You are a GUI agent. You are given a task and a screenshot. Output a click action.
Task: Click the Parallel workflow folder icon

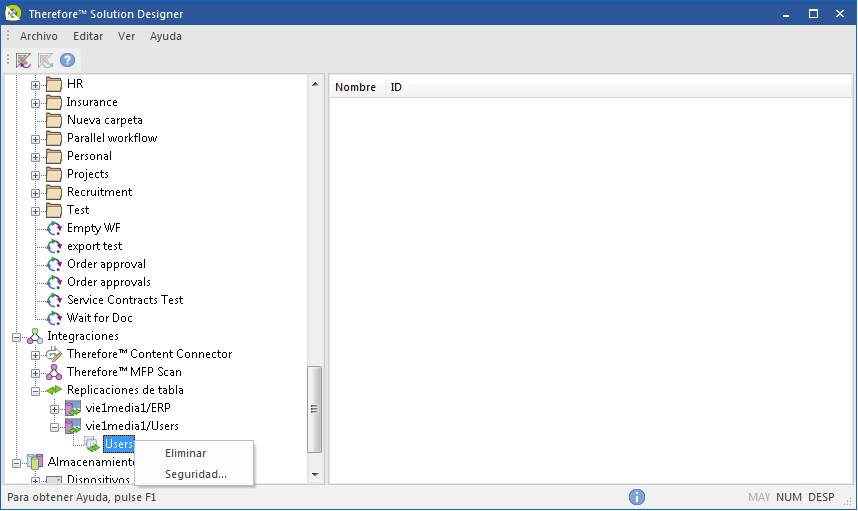[x=54, y=138]
